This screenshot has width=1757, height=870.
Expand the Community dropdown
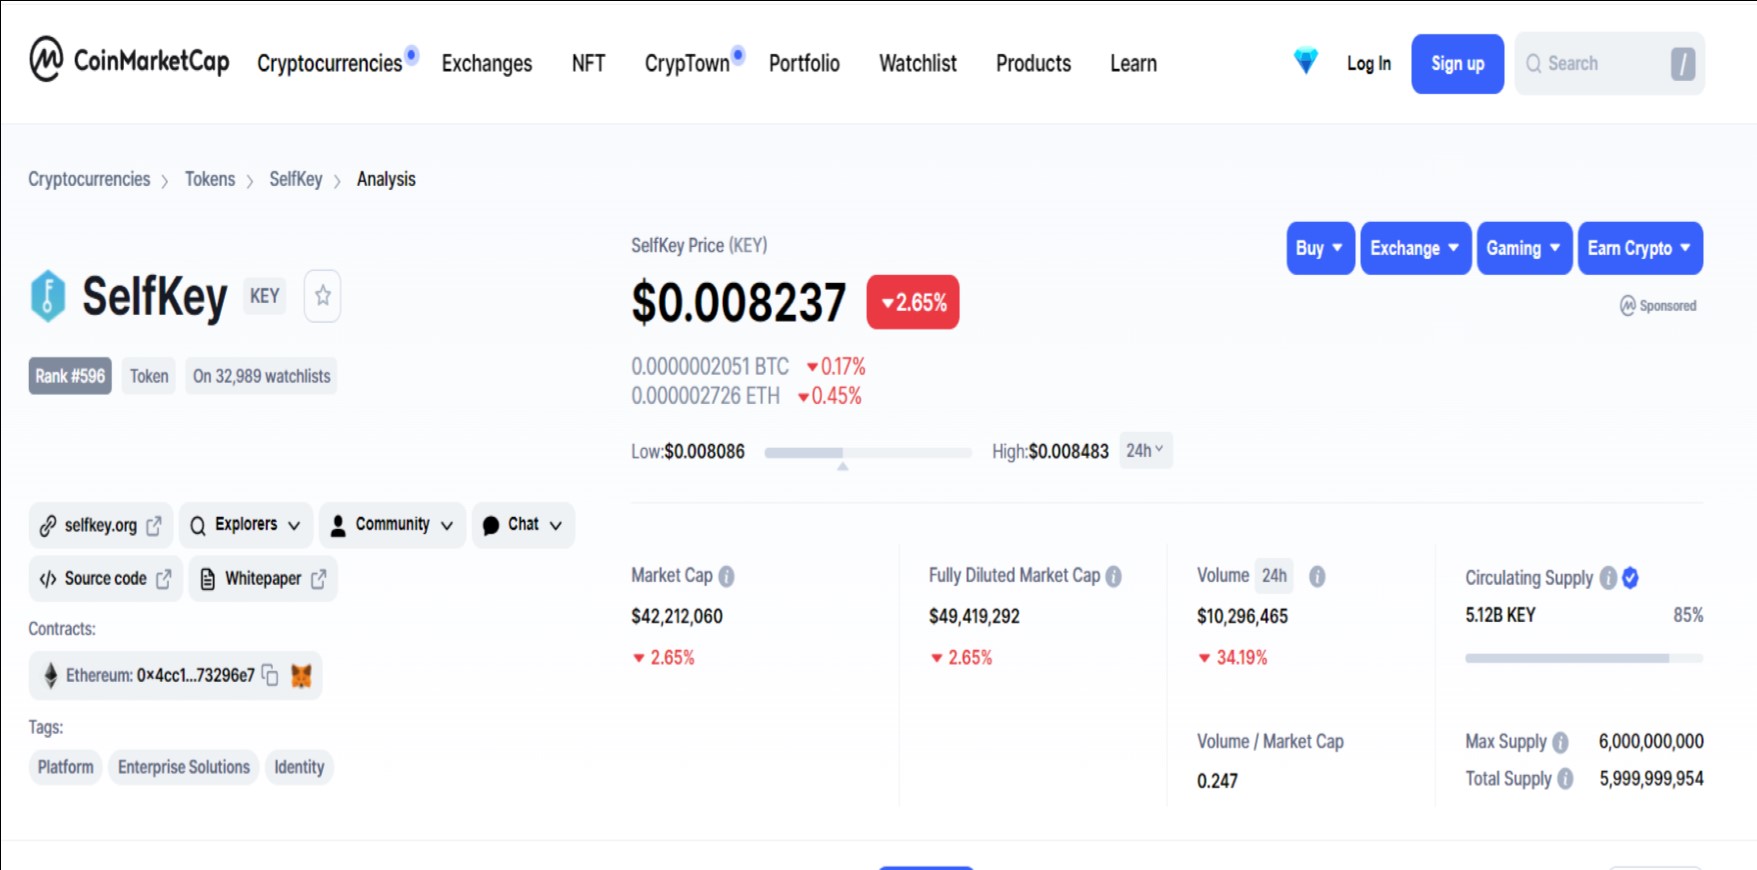click(393, 525)
